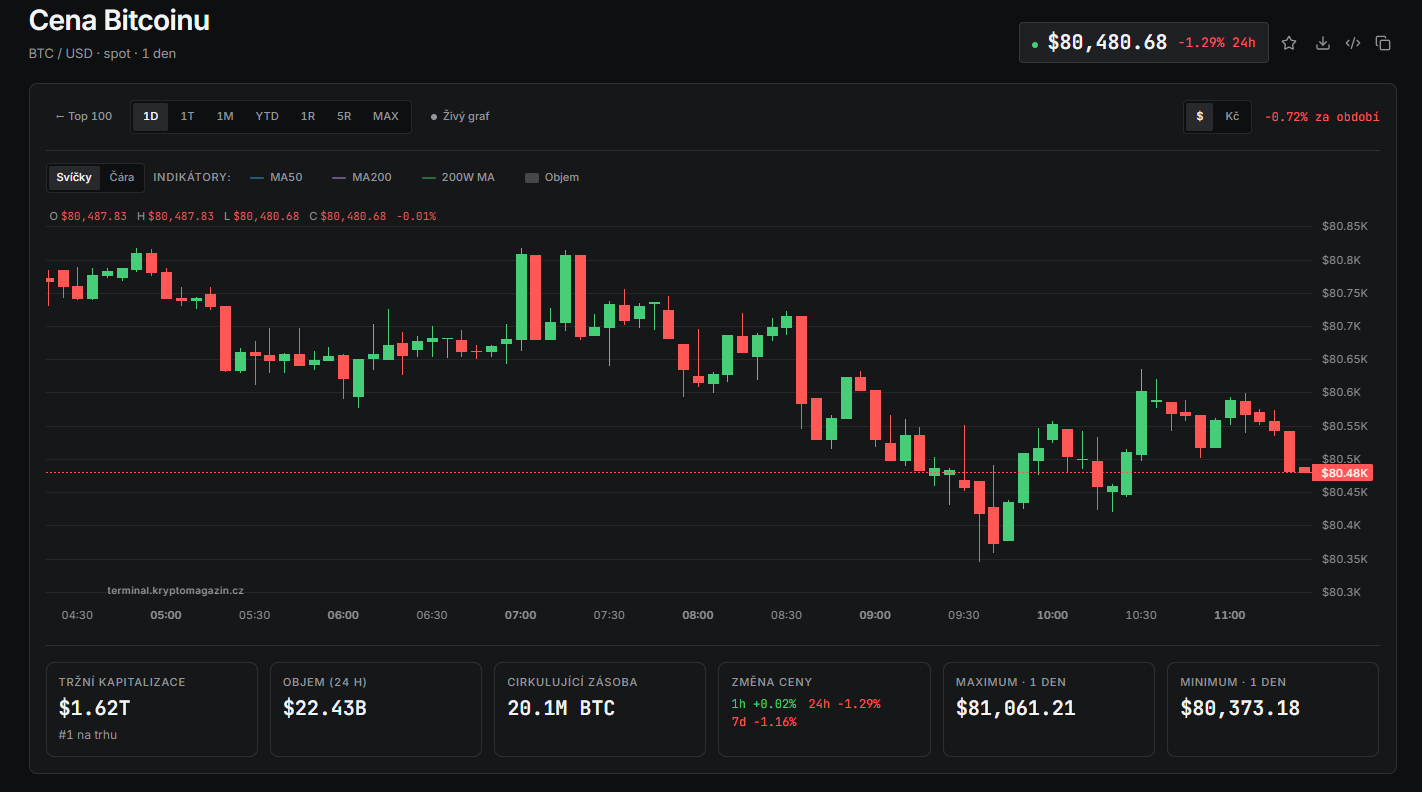The height and width of the screenshot is (792, 1422).
Task: Click the BTC / USD · spot · 1 den subtitle
Action: (x=103, y=53)
